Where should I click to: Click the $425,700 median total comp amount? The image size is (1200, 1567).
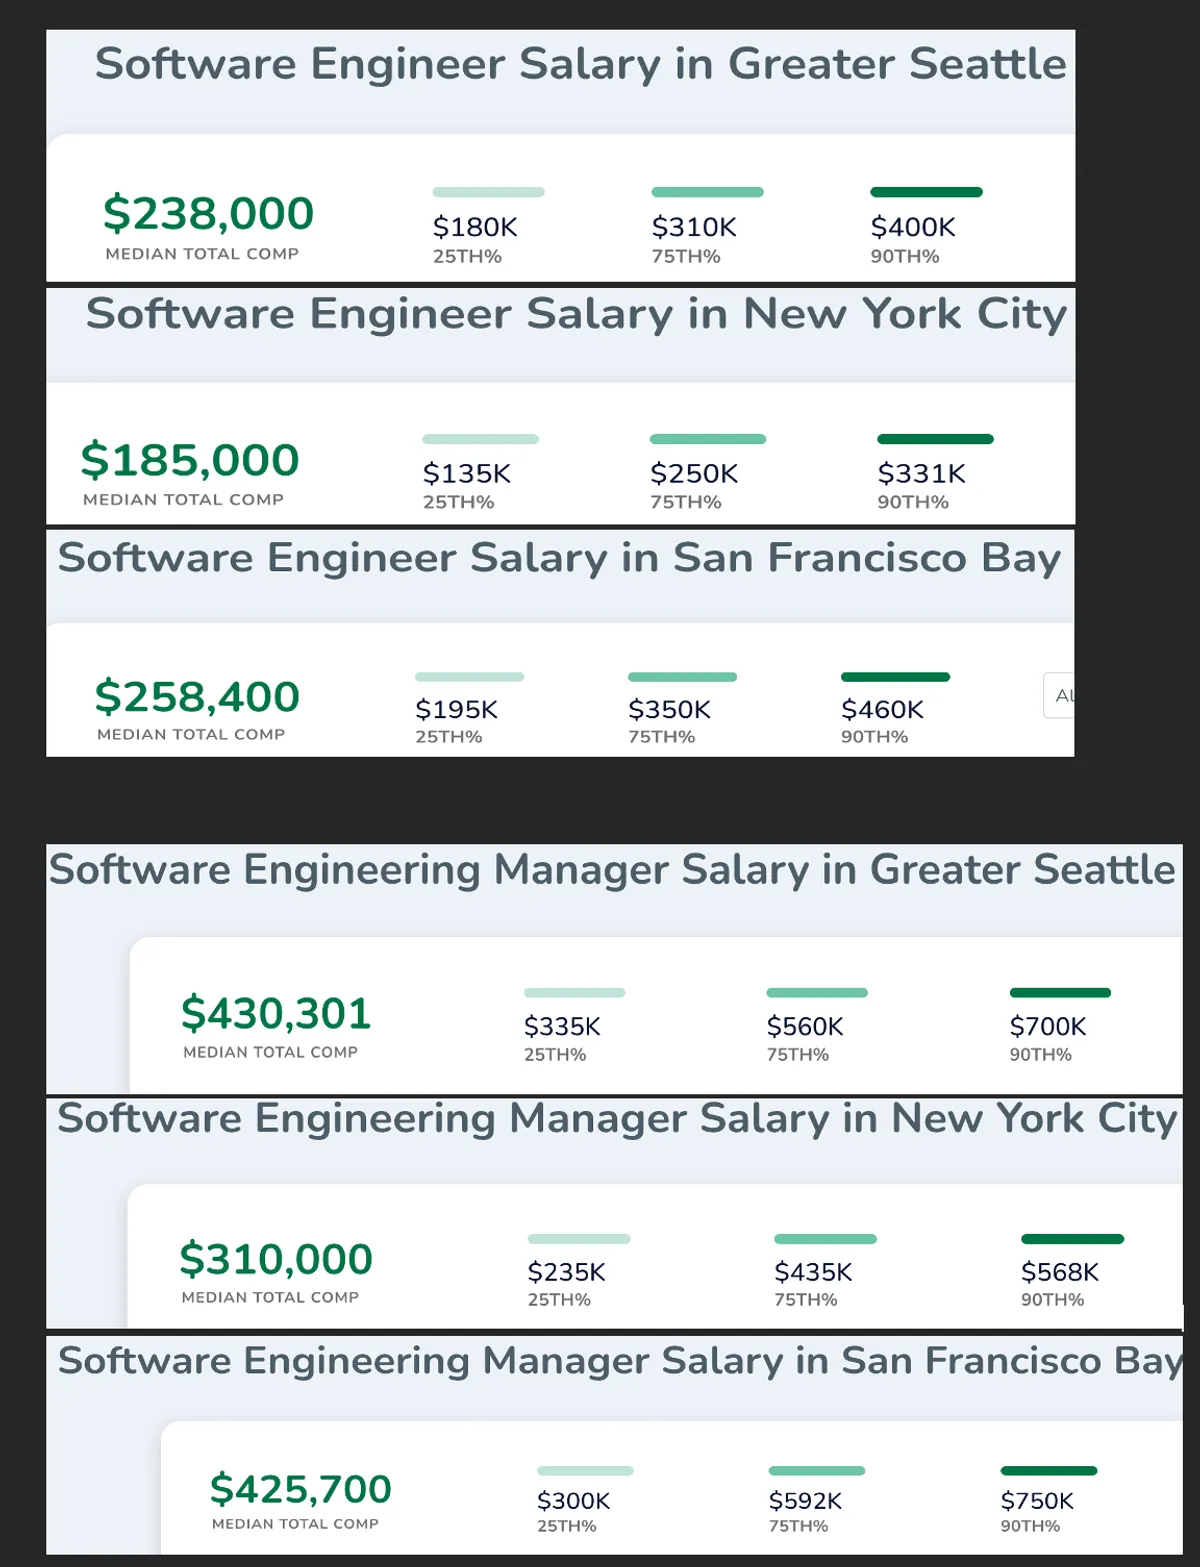coord(300,1490)
